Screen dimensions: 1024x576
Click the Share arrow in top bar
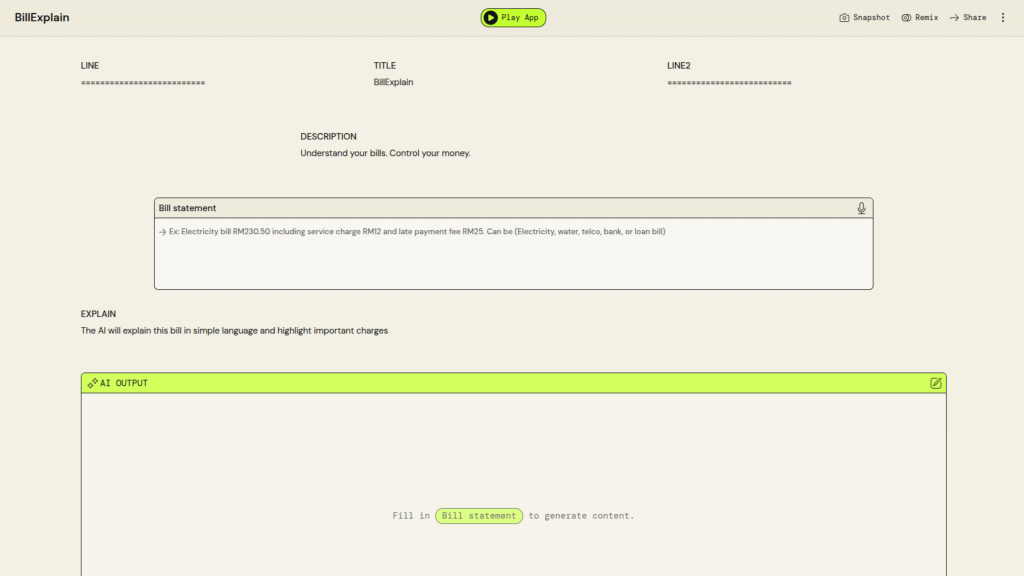click(x=954, y=18)
